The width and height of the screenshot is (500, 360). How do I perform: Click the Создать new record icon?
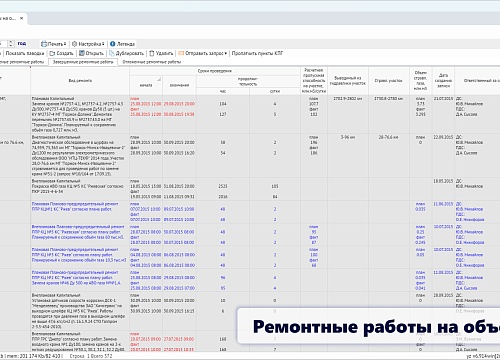[x=52, y=53]
